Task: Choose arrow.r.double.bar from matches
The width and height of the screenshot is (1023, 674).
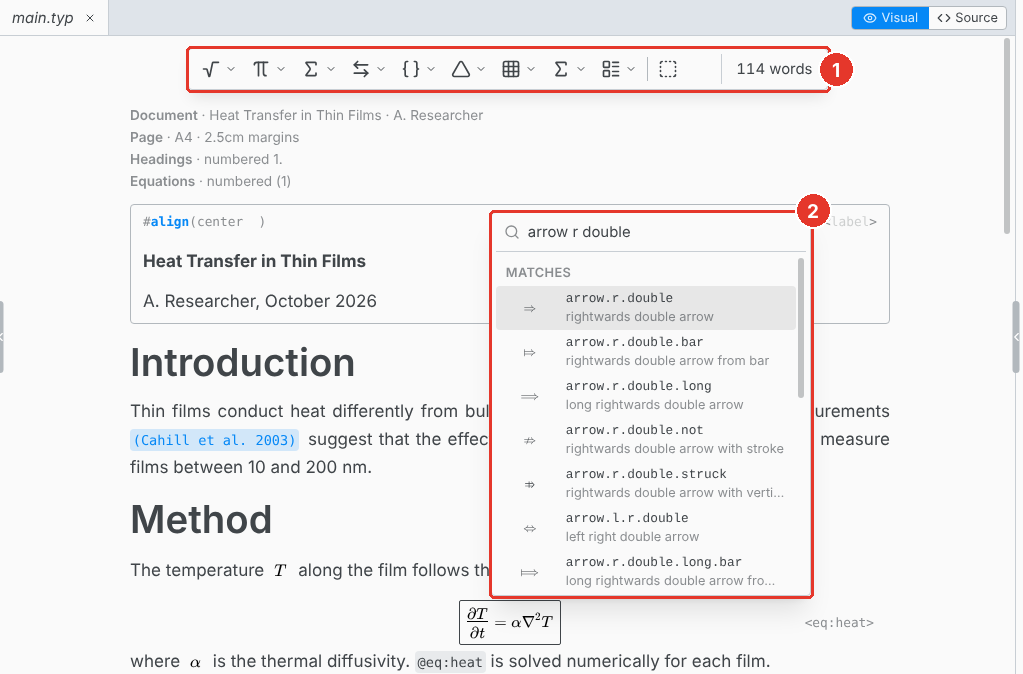Action: tap(646, 351)
